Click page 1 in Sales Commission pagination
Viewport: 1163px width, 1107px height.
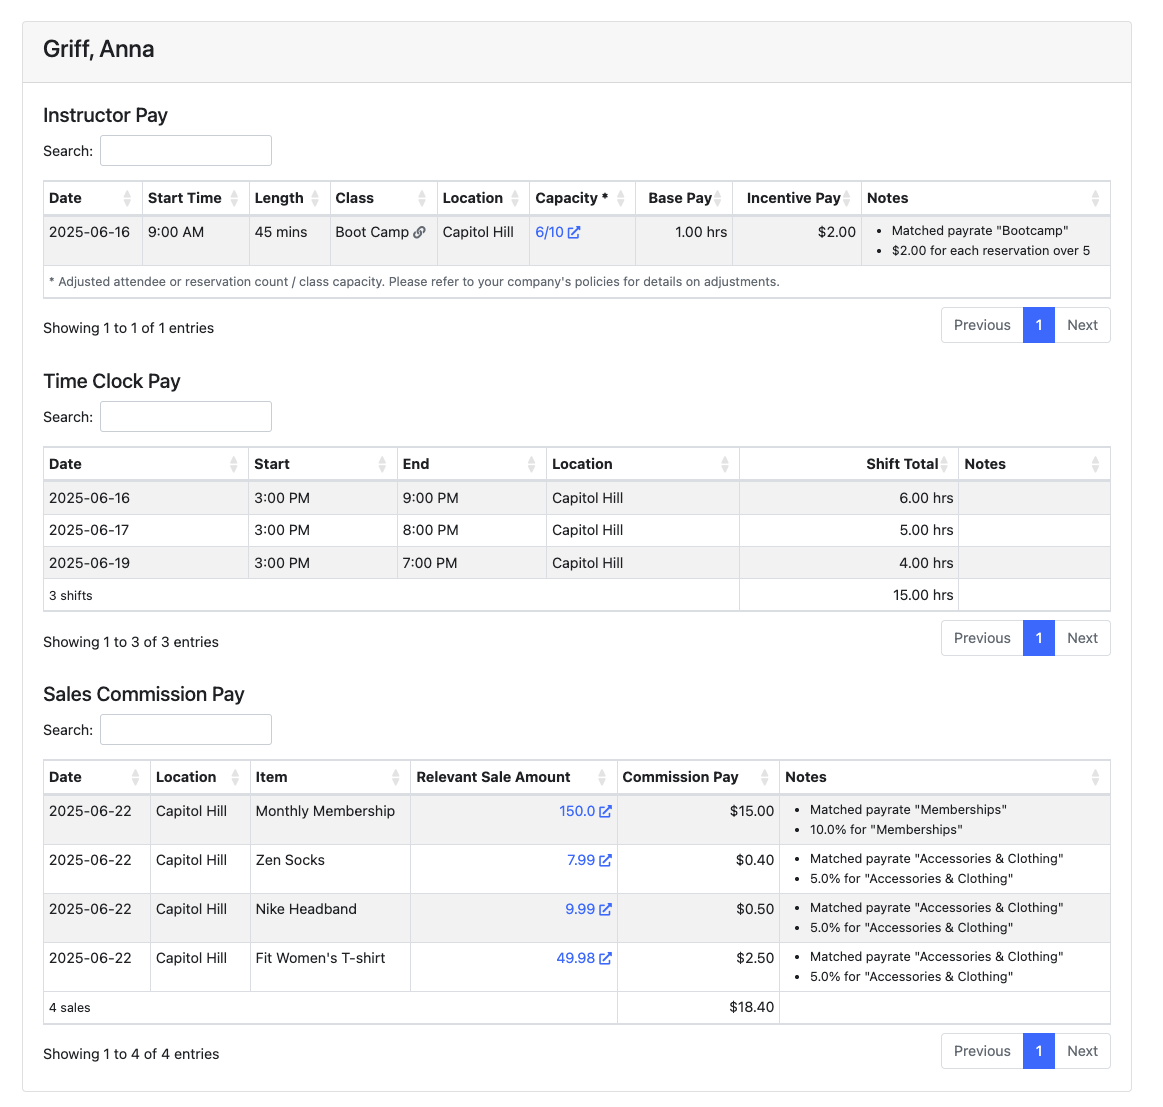point(1038,1051)
